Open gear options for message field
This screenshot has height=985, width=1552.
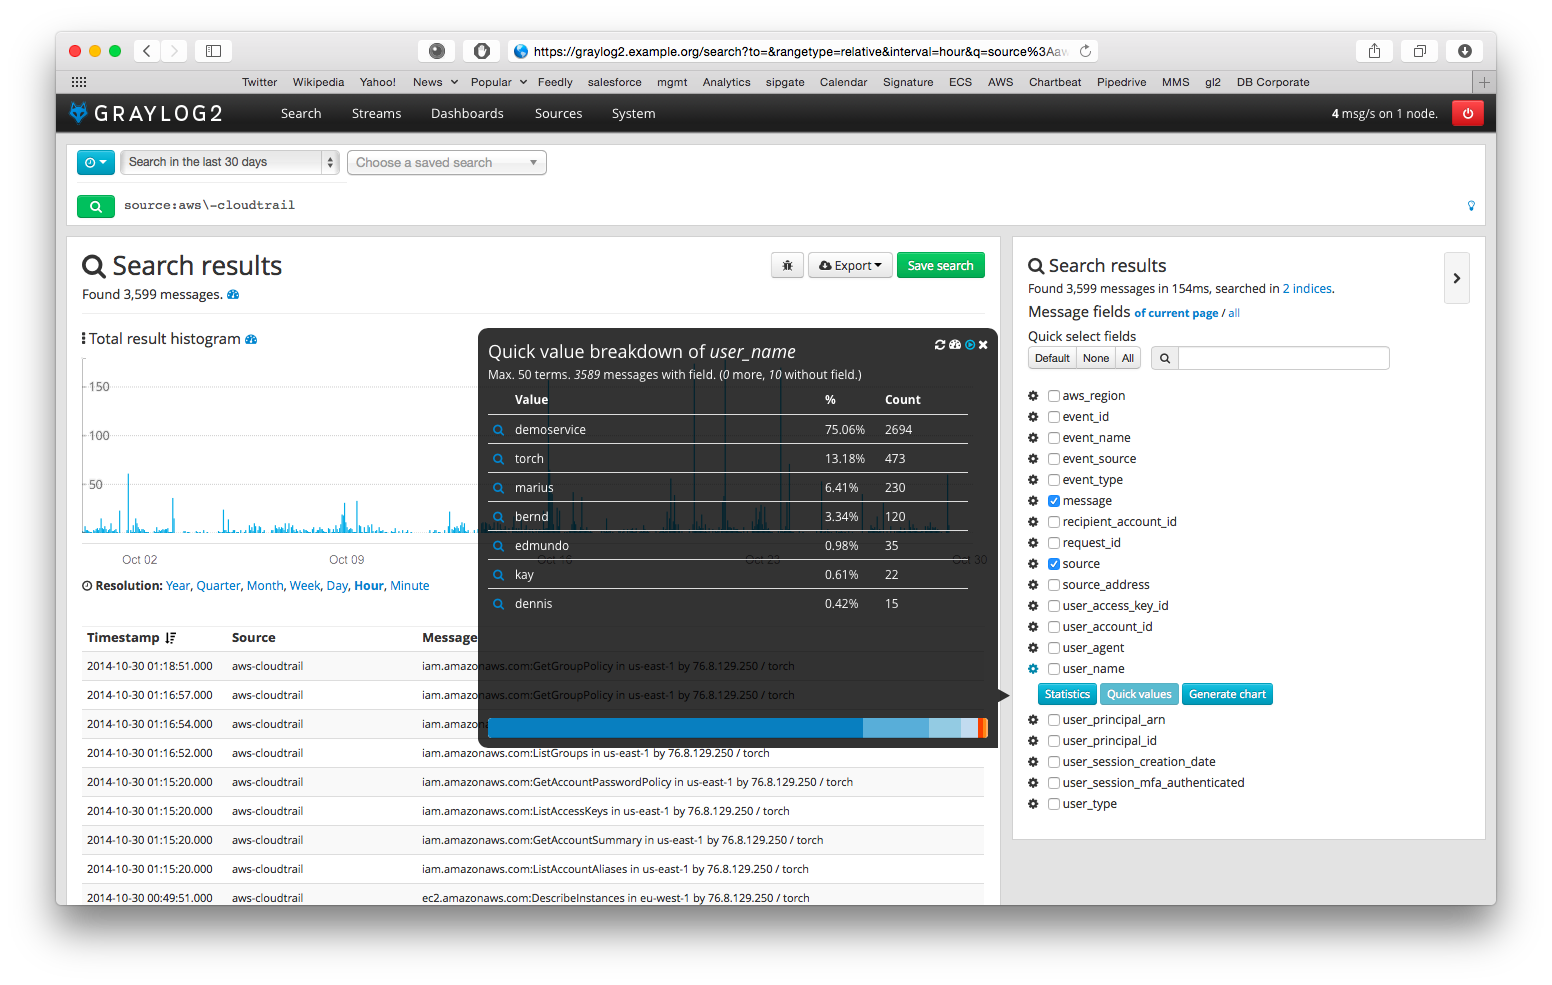point(1034,501)
